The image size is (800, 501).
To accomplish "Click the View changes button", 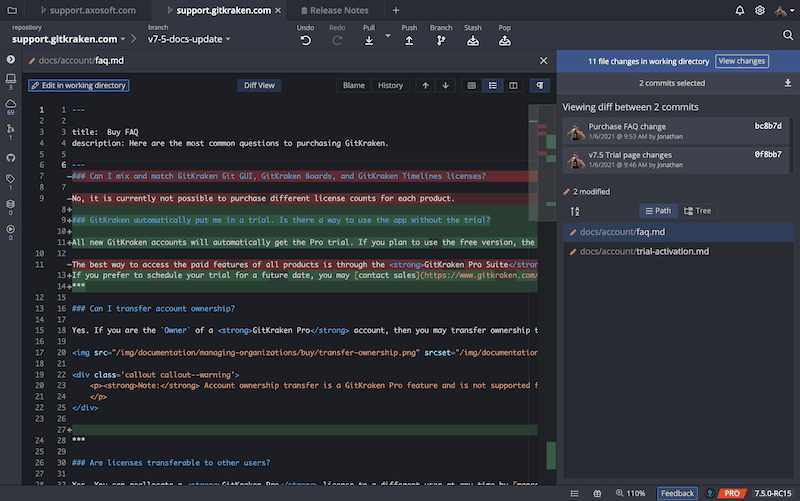I will pyautogui.click(x=742, y=61).
